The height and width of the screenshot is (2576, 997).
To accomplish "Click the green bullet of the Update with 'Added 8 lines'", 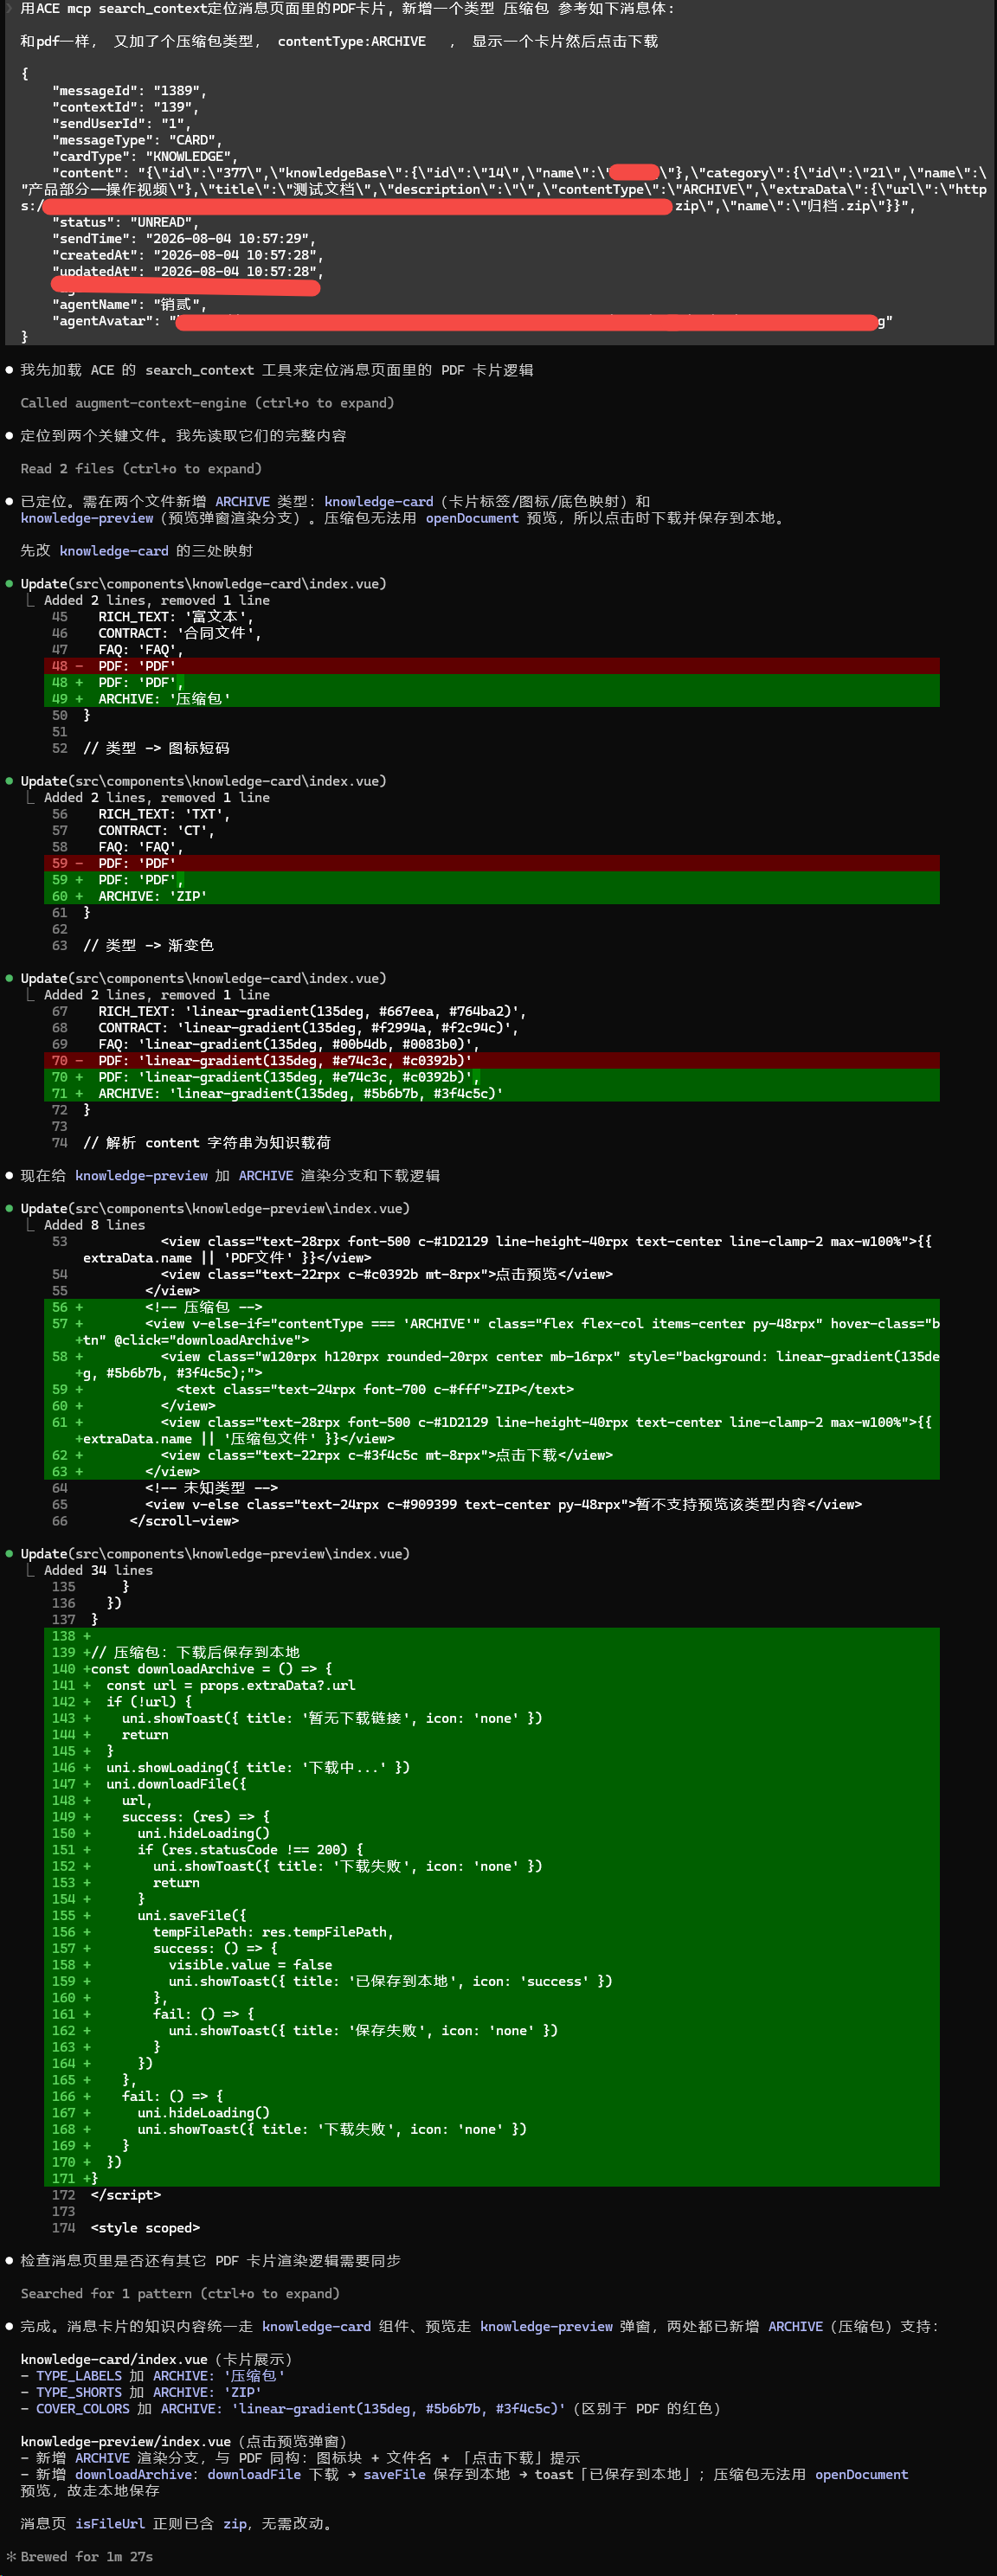I will click(x=10, y=1209).
